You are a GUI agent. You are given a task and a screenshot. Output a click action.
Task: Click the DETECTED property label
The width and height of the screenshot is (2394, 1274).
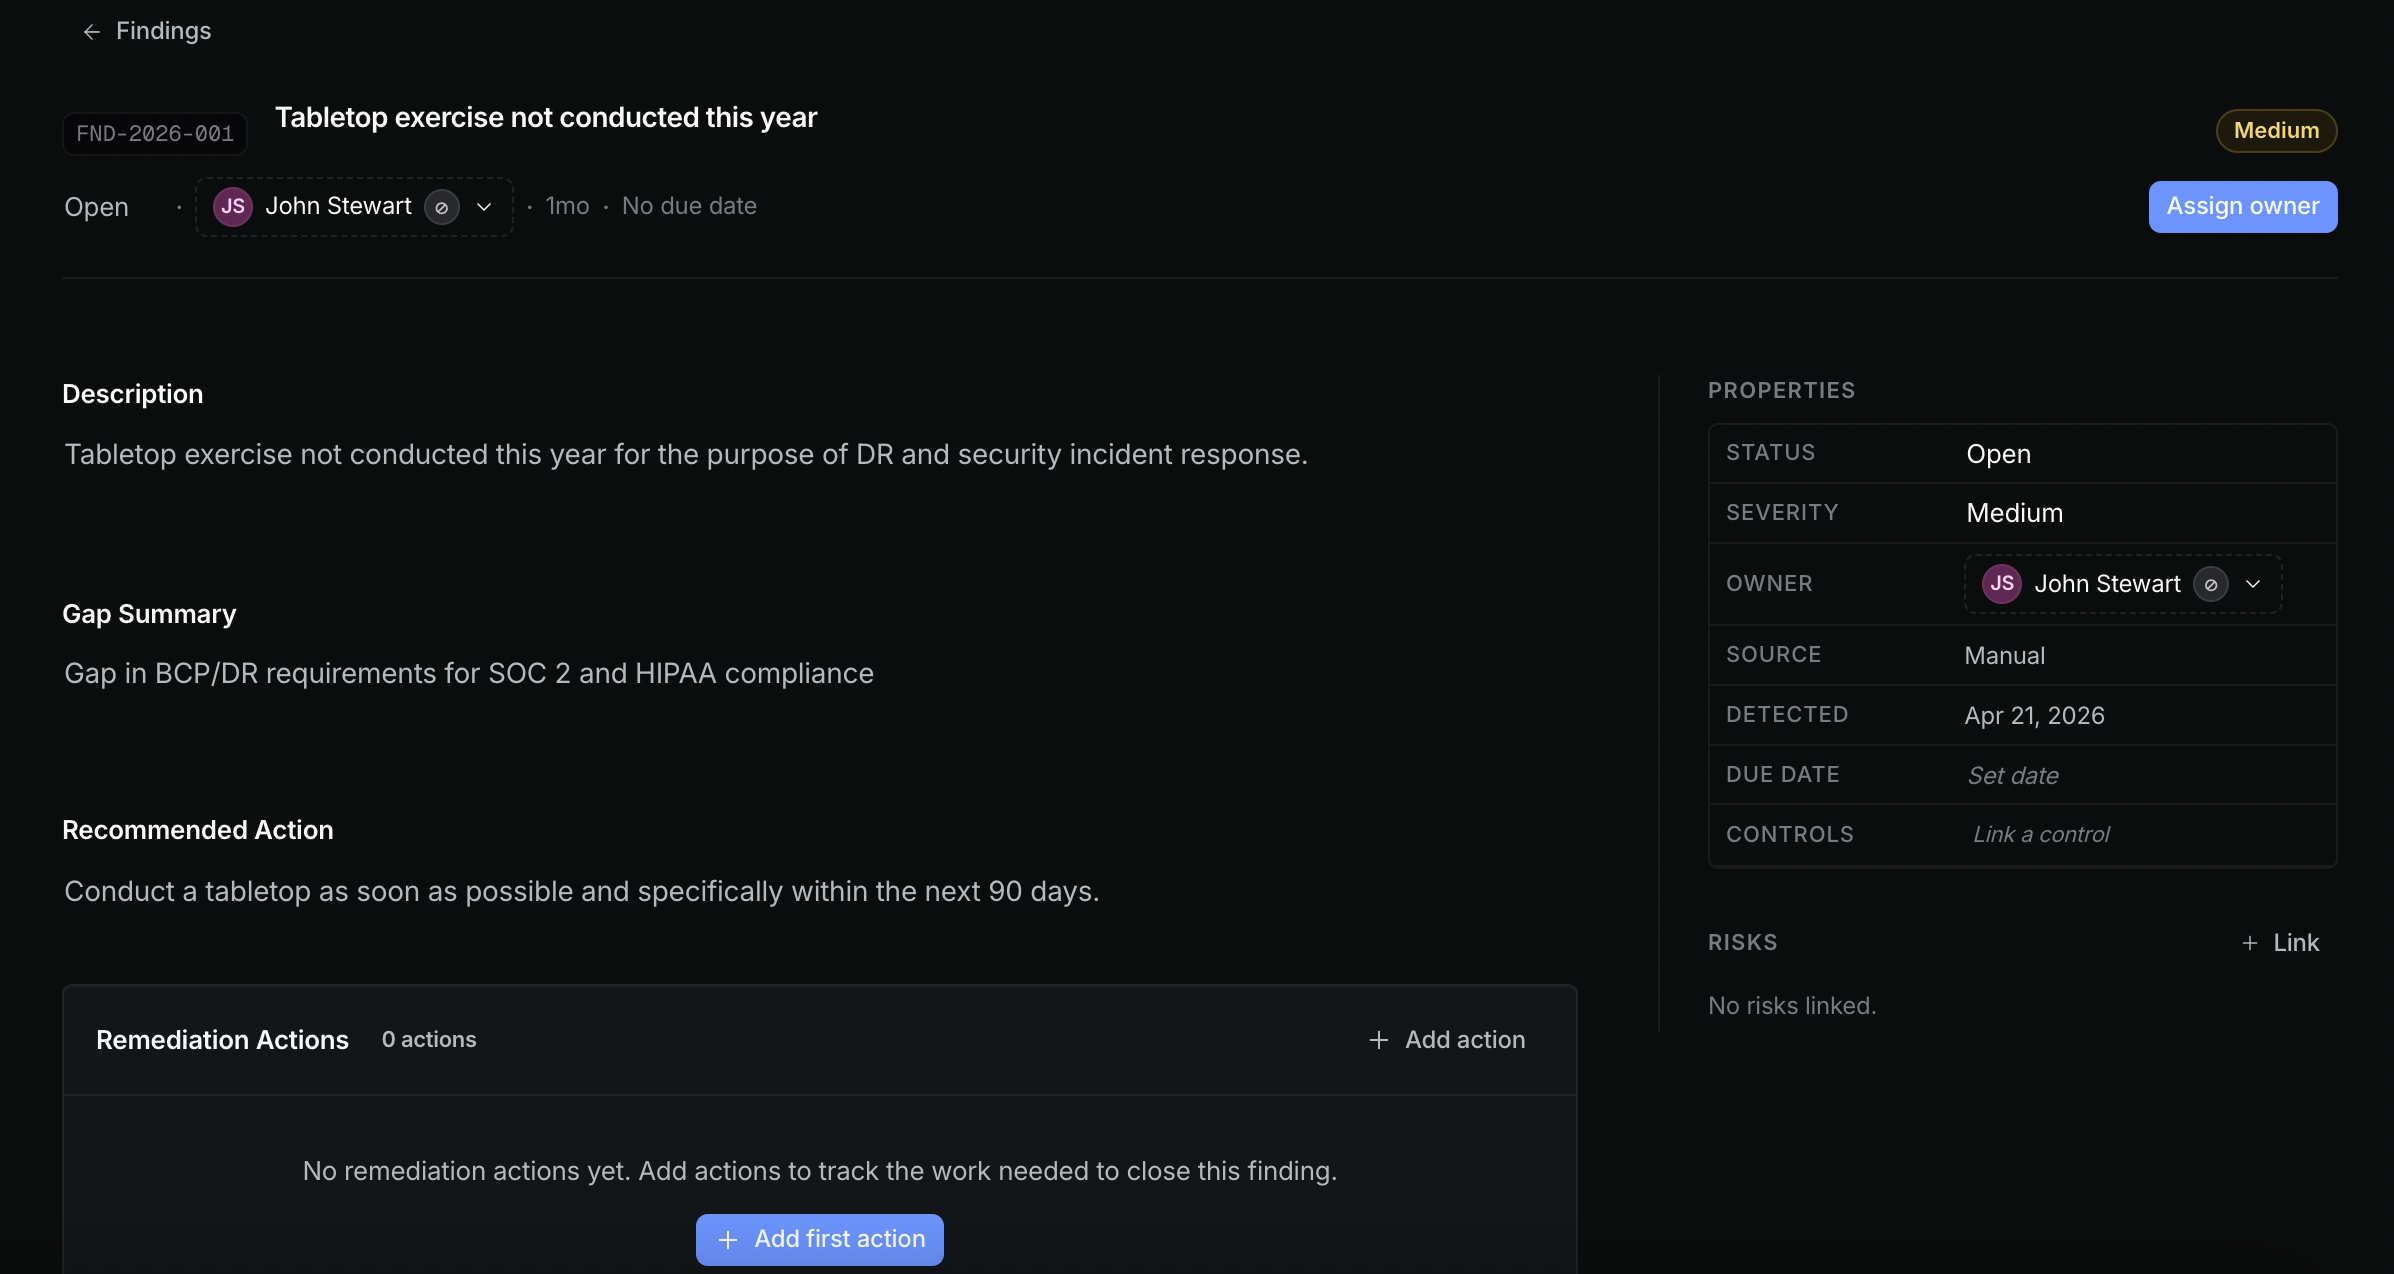point(1787,715)
